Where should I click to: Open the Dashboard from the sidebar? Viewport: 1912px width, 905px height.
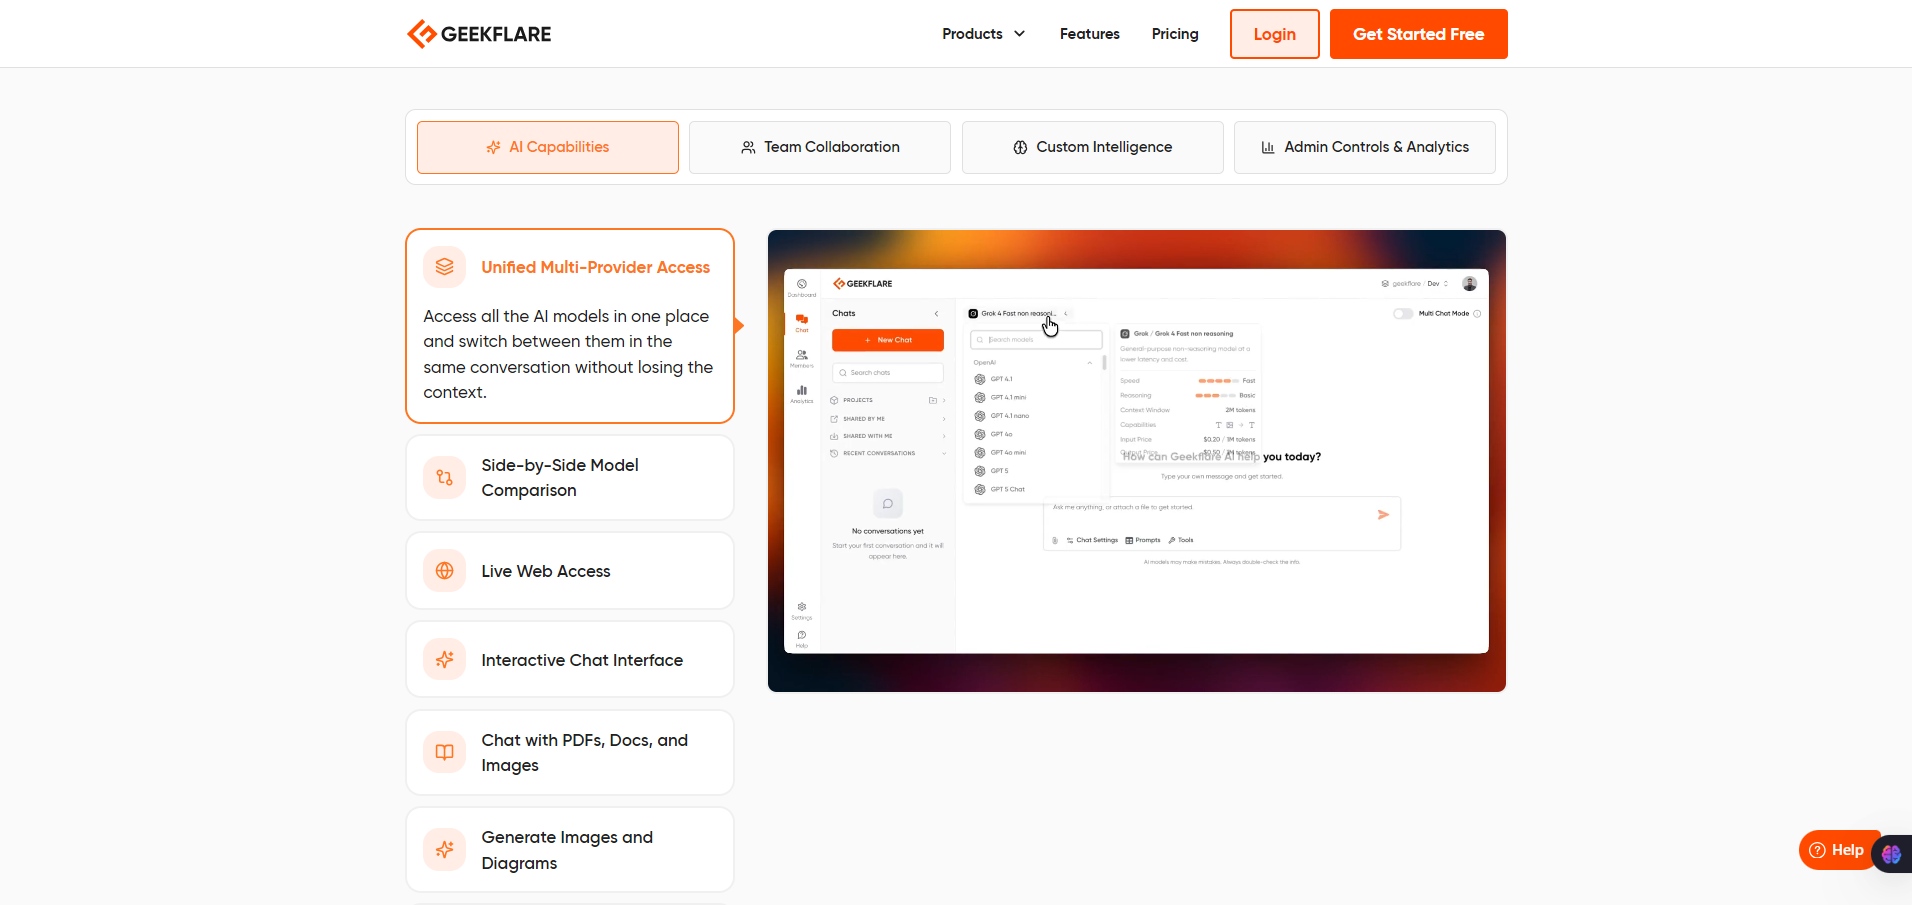click(x=801, y=283)
